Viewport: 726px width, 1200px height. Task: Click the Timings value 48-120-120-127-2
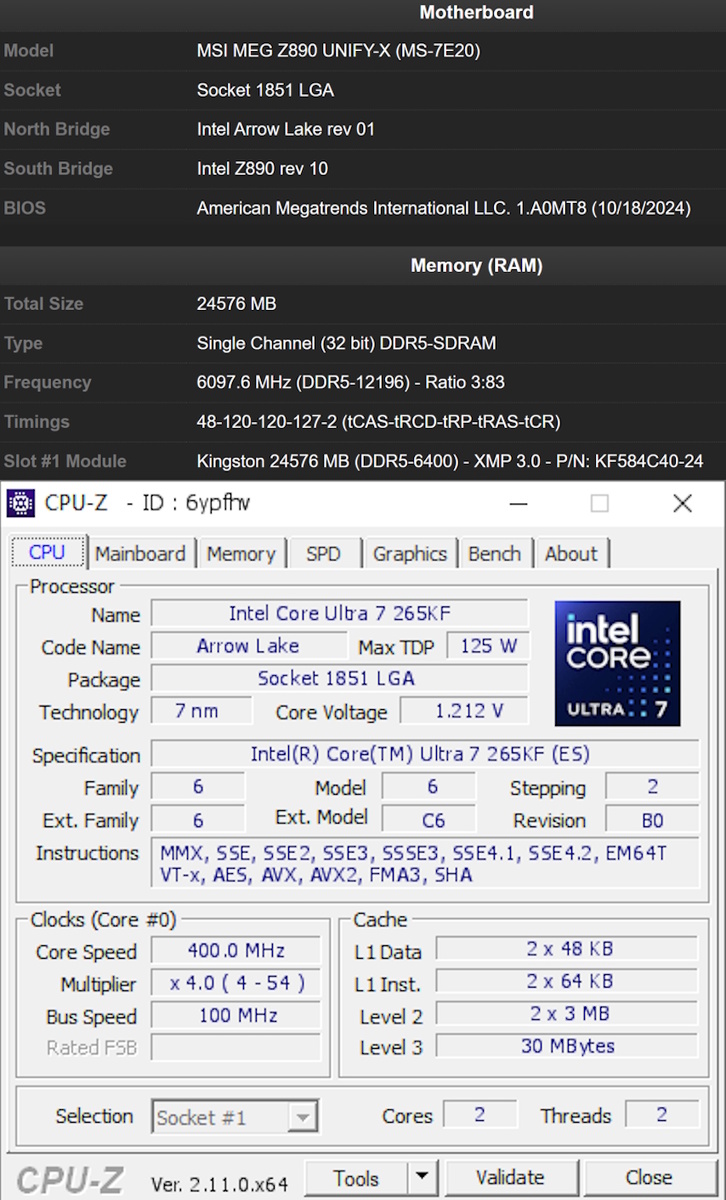tap(379, 422)
